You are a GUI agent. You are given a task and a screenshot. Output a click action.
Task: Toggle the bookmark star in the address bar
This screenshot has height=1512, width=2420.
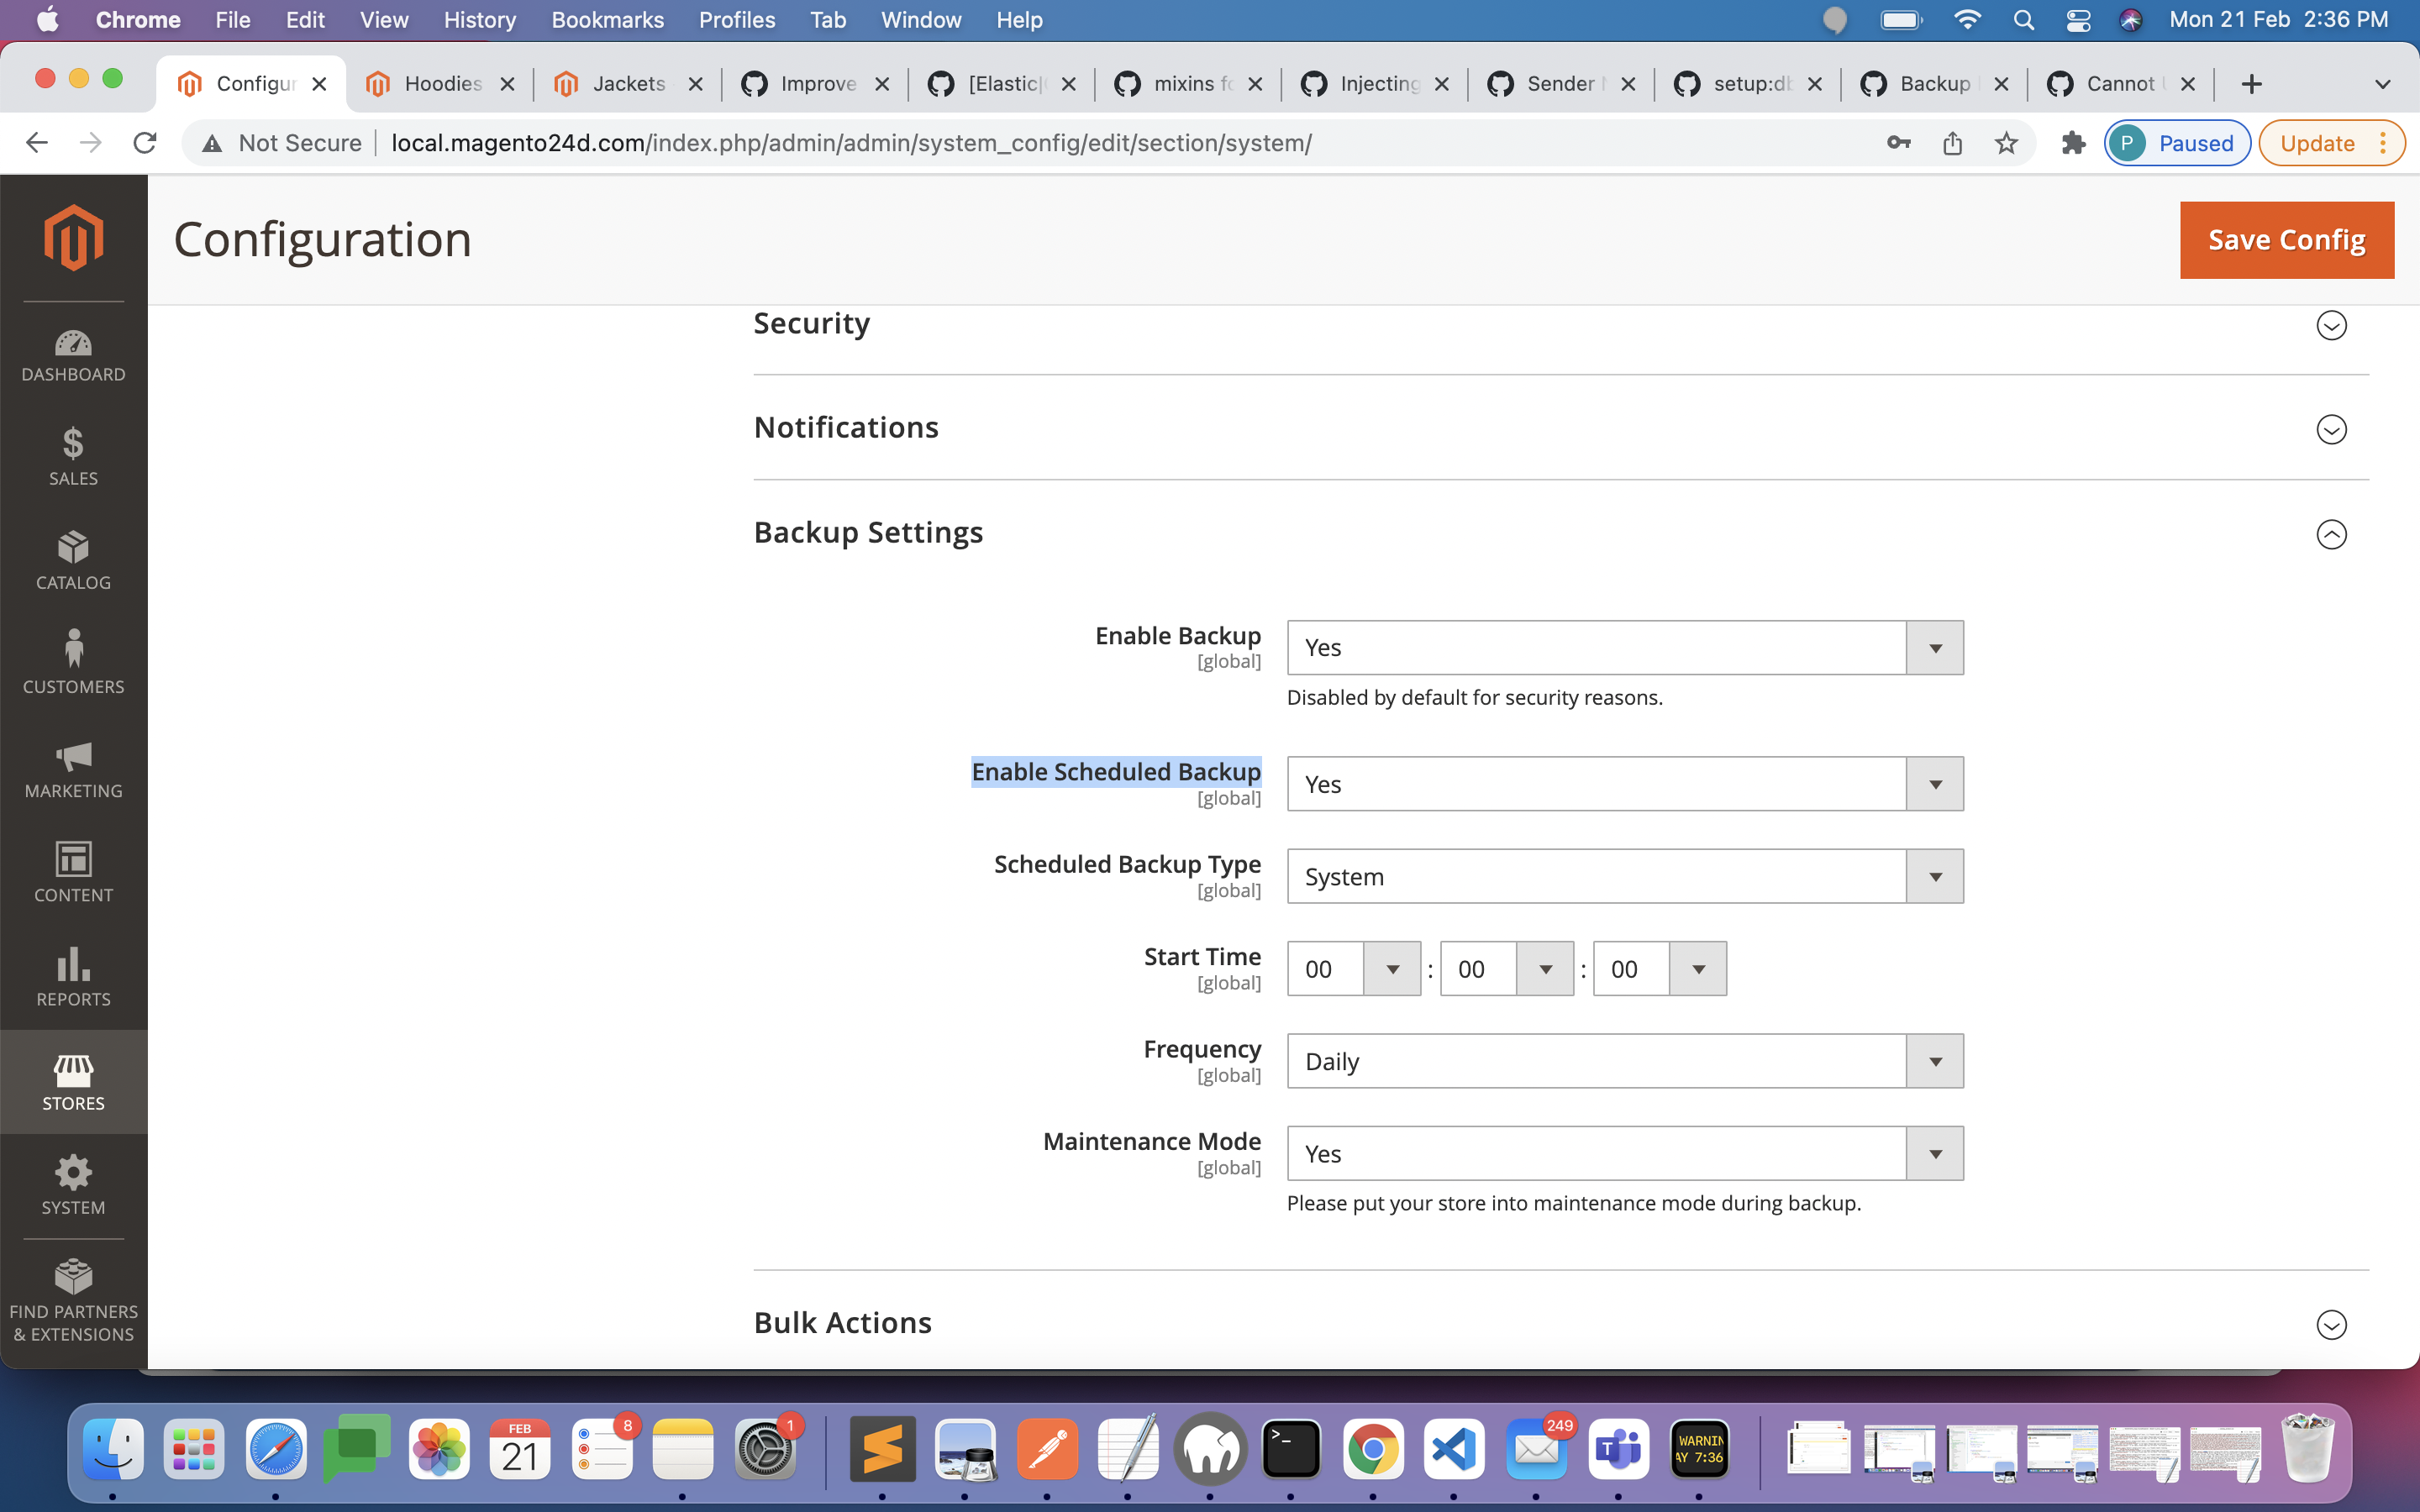2006,142
